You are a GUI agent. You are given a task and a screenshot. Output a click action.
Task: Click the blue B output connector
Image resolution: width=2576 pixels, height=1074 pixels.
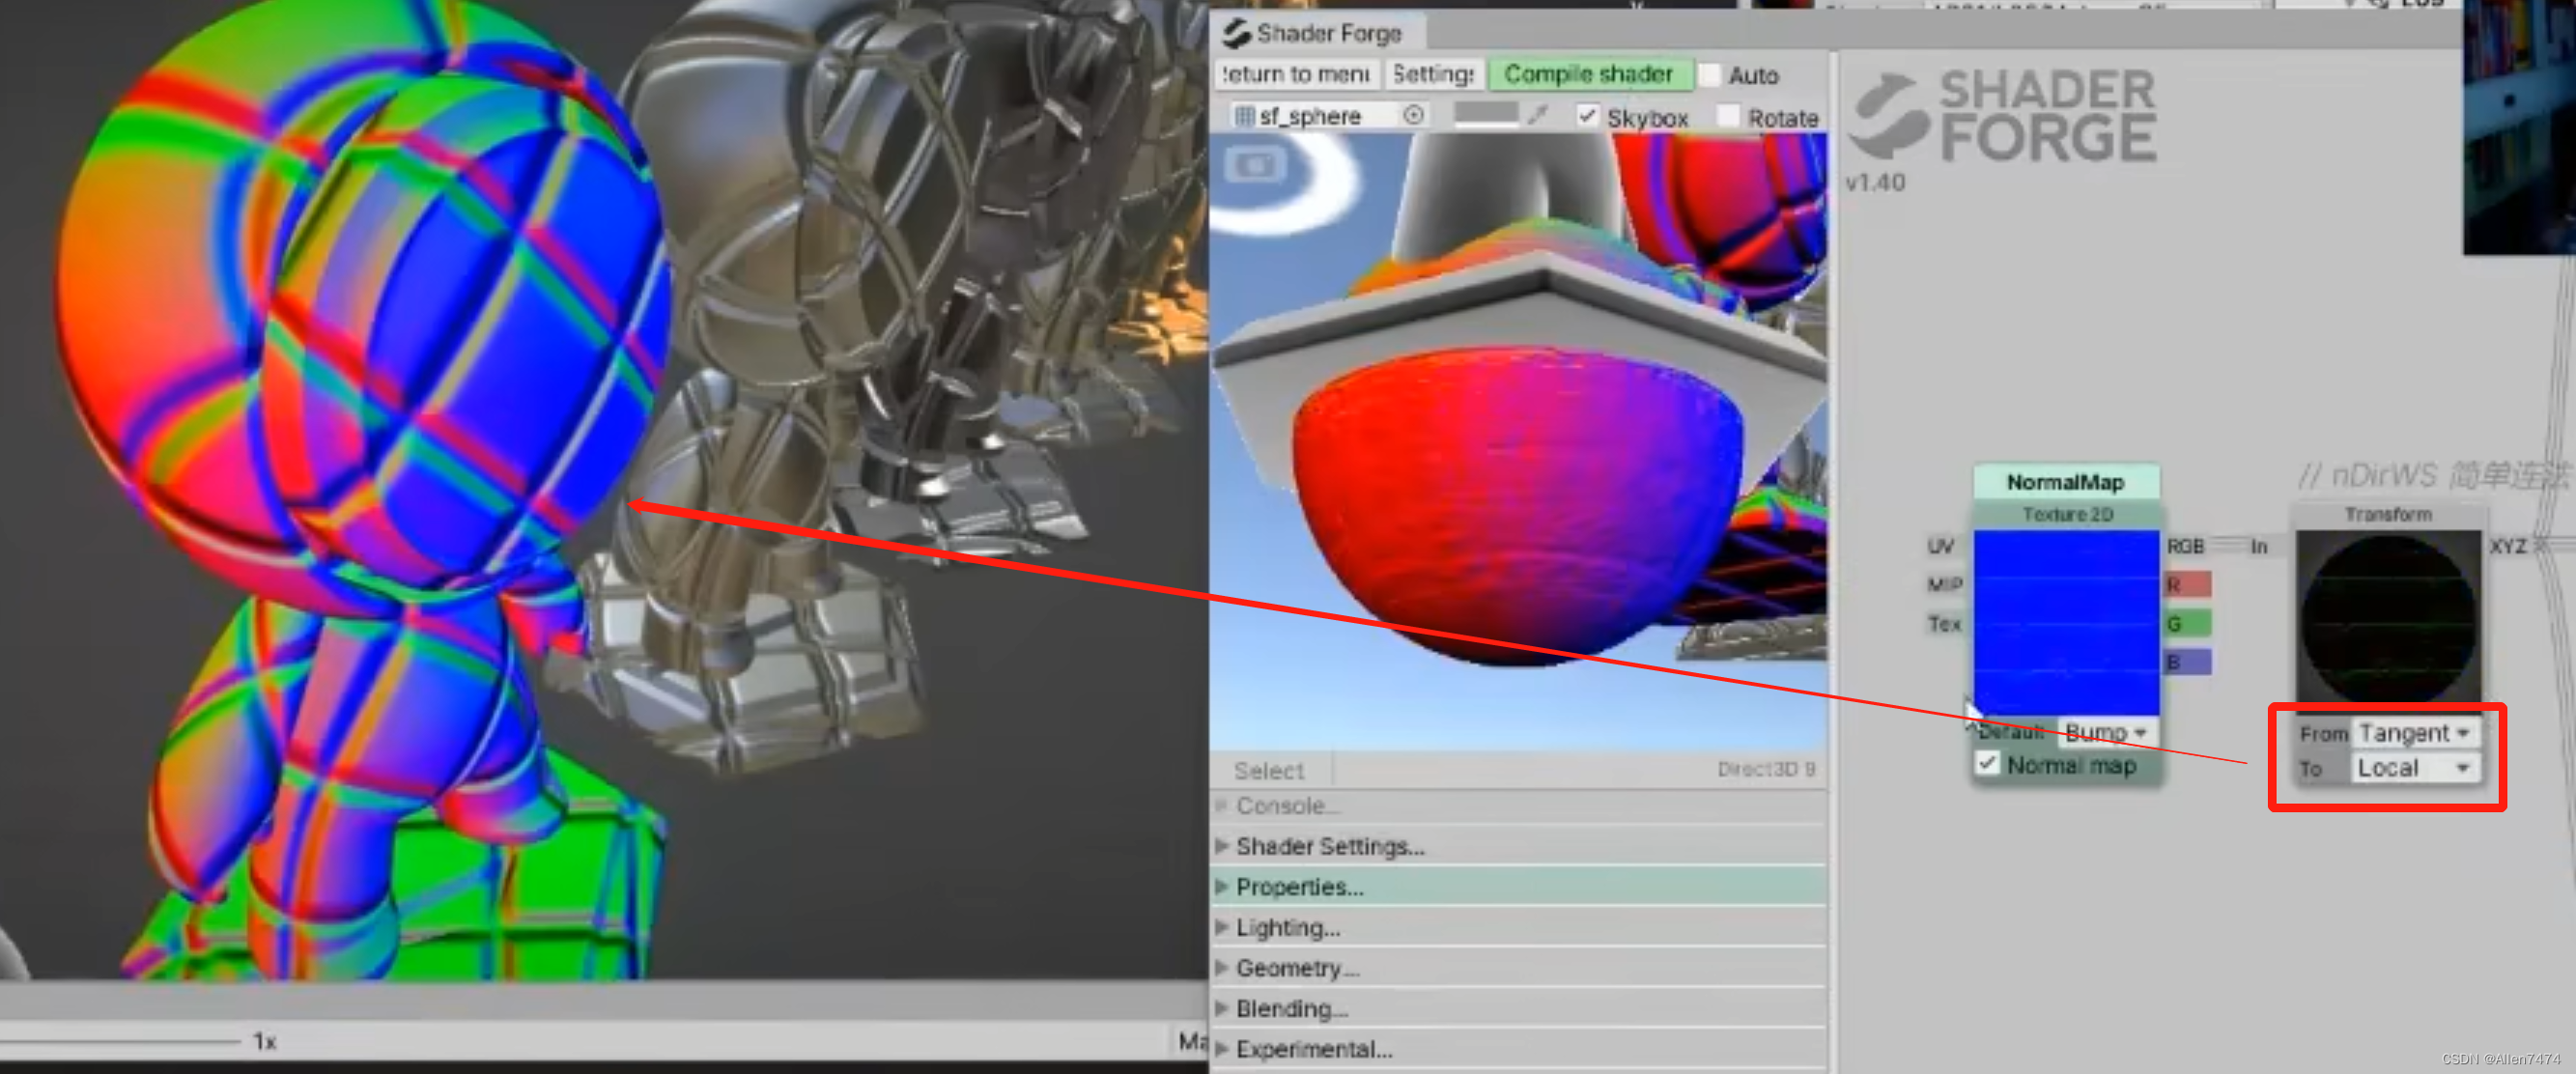point(2187,662)
